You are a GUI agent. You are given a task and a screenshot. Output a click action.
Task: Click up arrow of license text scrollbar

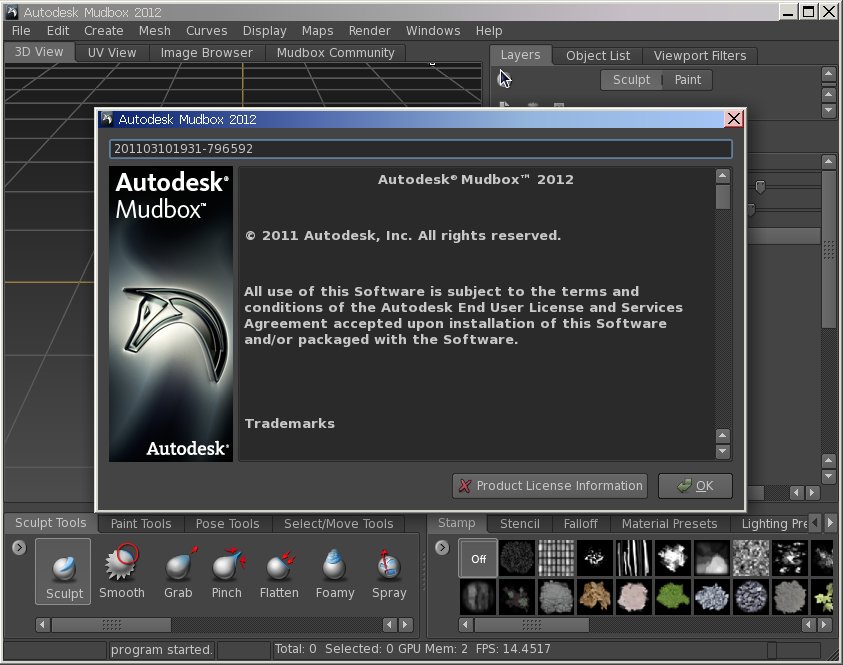[723, 176]
